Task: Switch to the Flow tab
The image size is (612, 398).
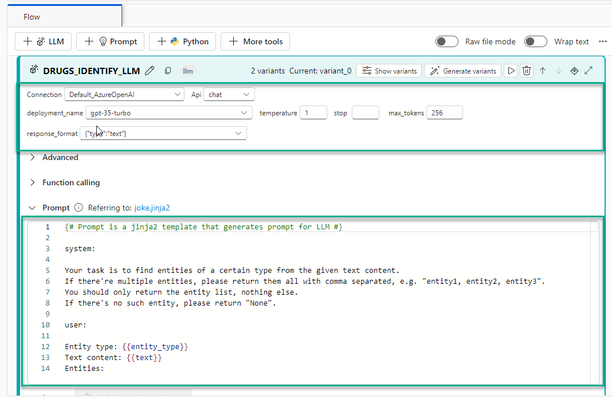Action: 64,17
